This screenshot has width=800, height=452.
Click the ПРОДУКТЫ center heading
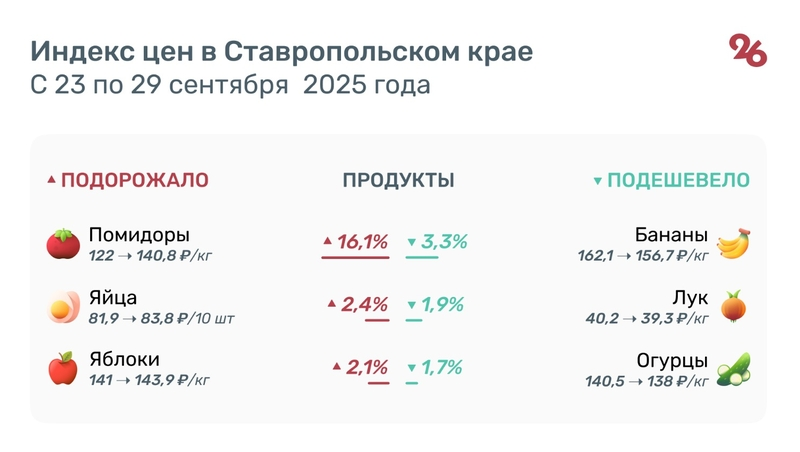tap(398, 180)
